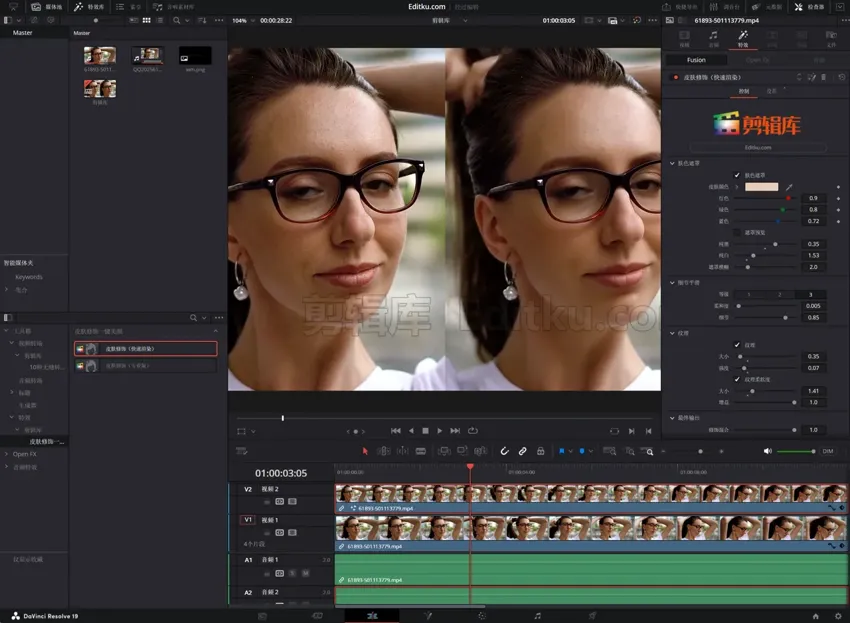Add a blue marker on timeline
The image size is (850, 623).
tap(582, 451)
